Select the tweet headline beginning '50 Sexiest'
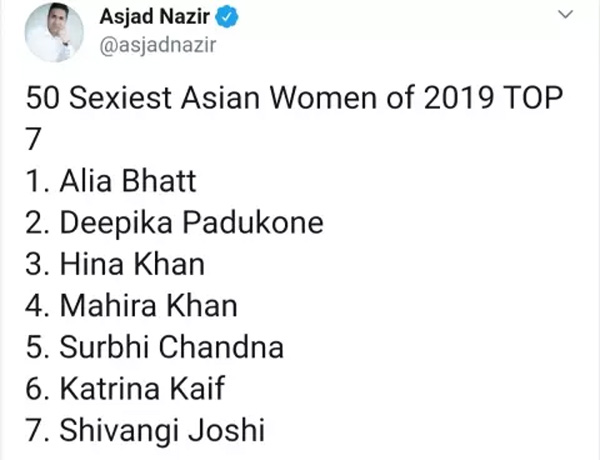This screenshot has width=600, height=460. coord(294,117)
